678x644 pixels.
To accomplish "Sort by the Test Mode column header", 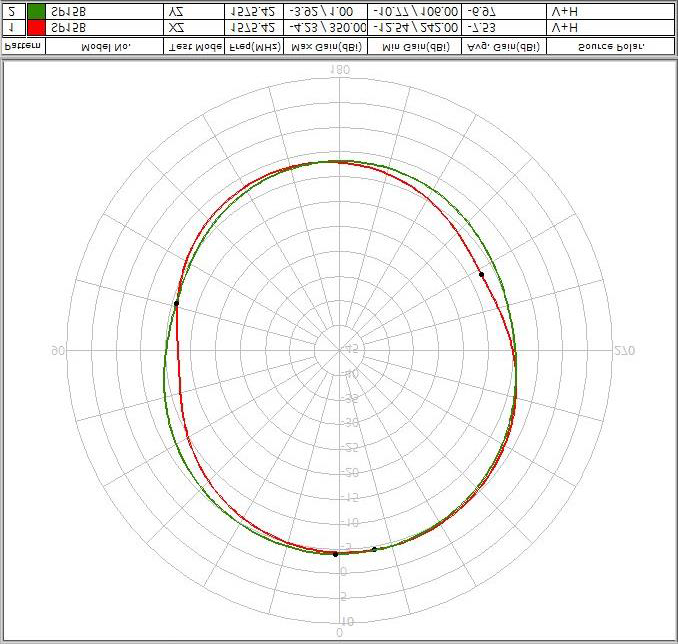I will [x=194, y=46].
